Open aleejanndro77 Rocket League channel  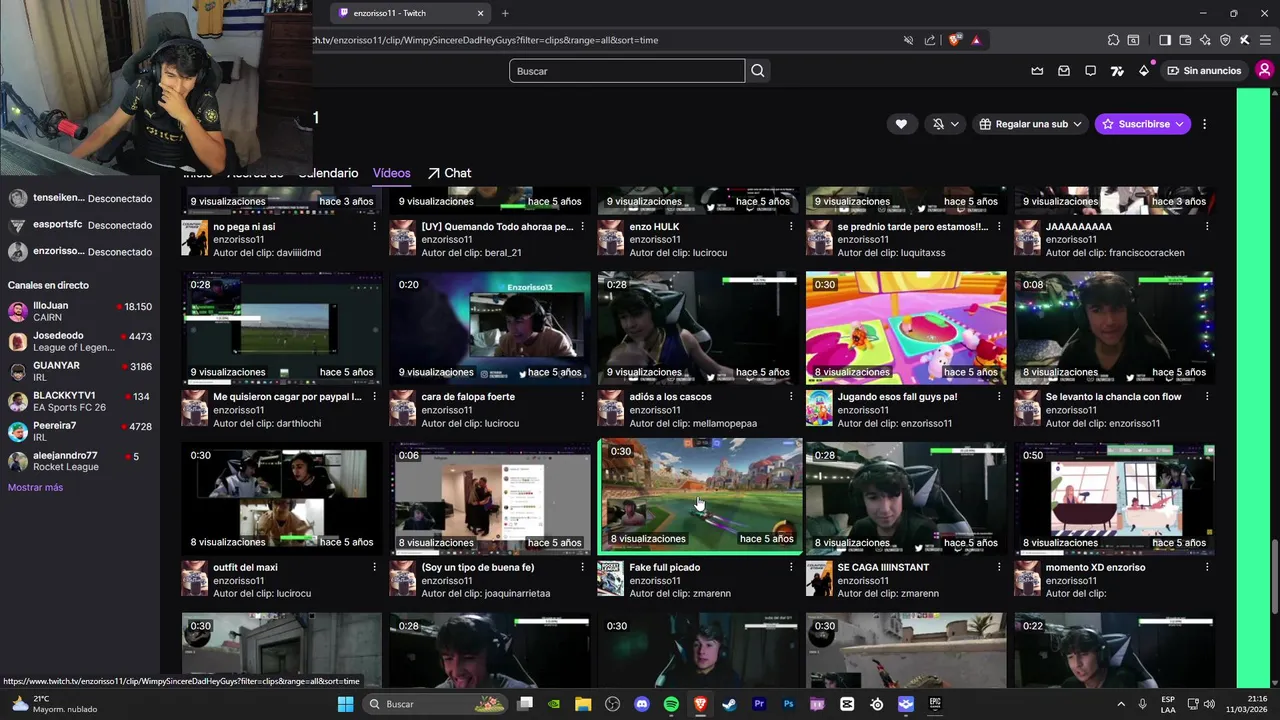[80, 461]
